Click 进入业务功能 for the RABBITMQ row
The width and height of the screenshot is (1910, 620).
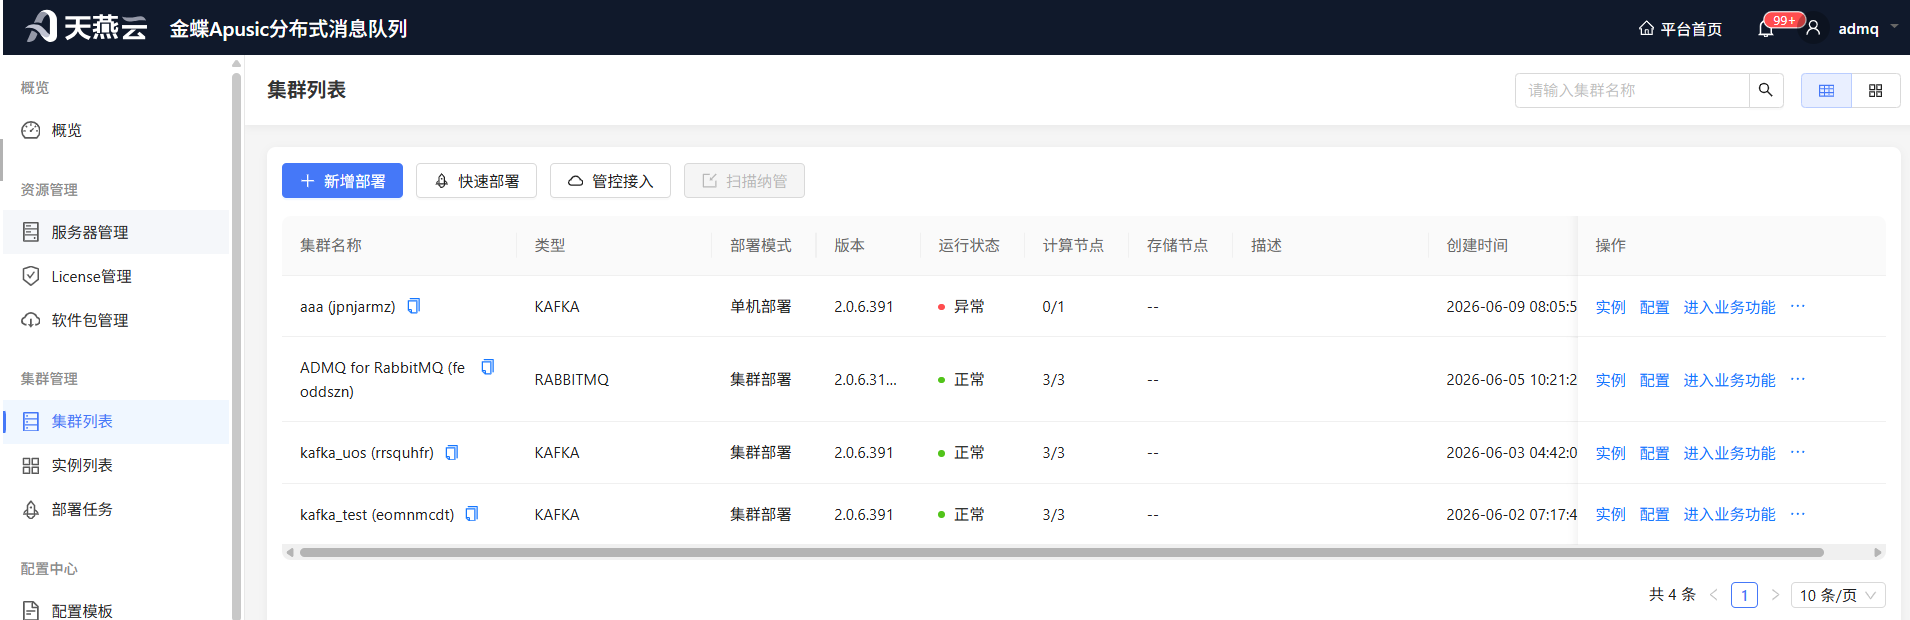pos(1729,380)
